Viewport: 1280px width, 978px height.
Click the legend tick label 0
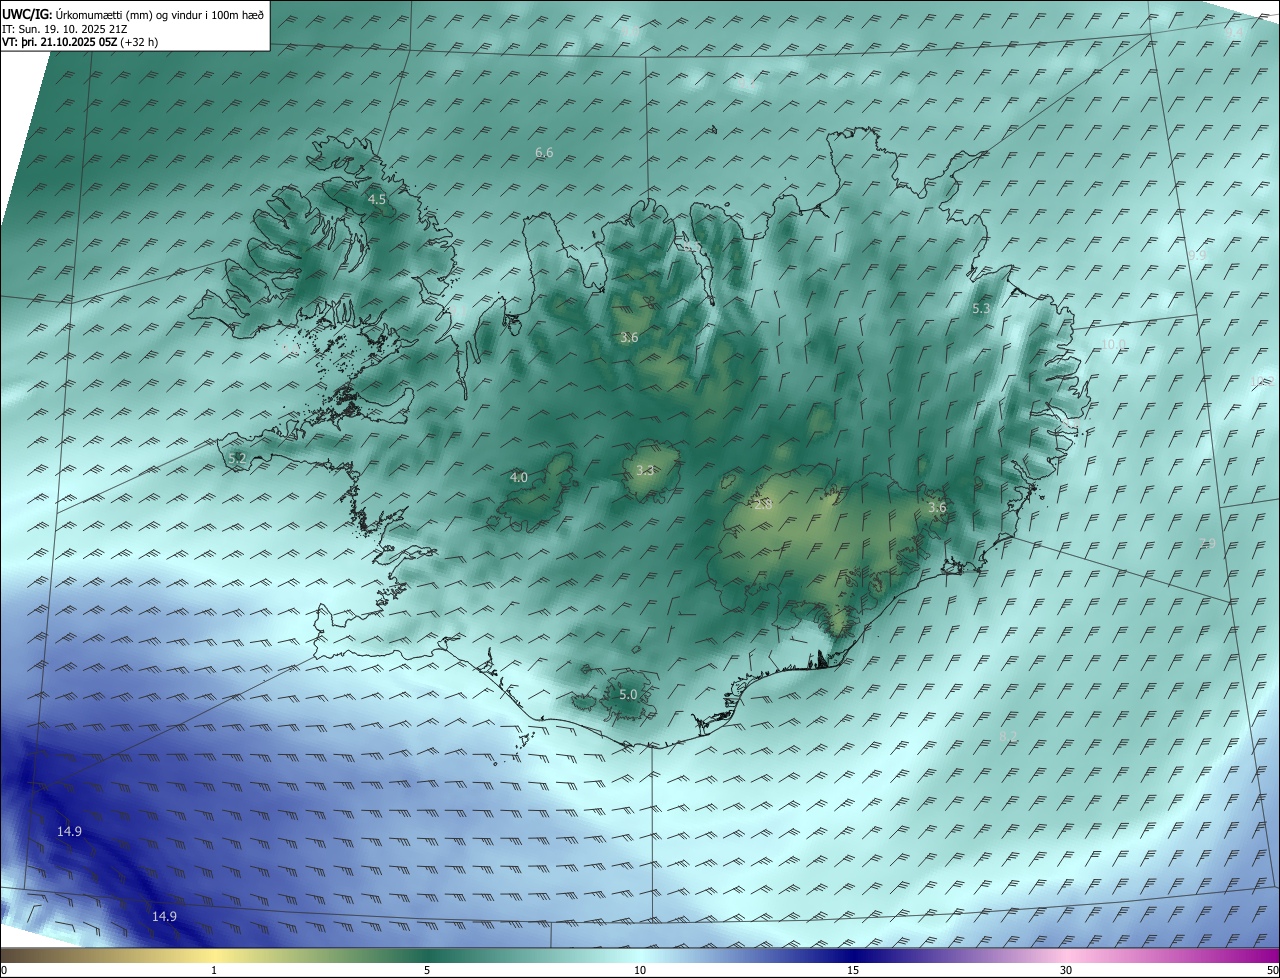pos(4,971)
